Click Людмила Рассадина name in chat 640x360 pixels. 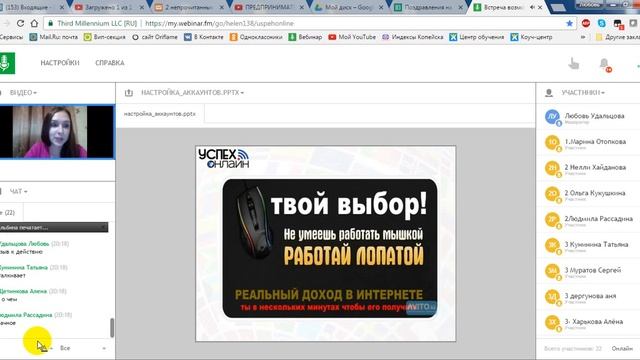tap(26, 315)
